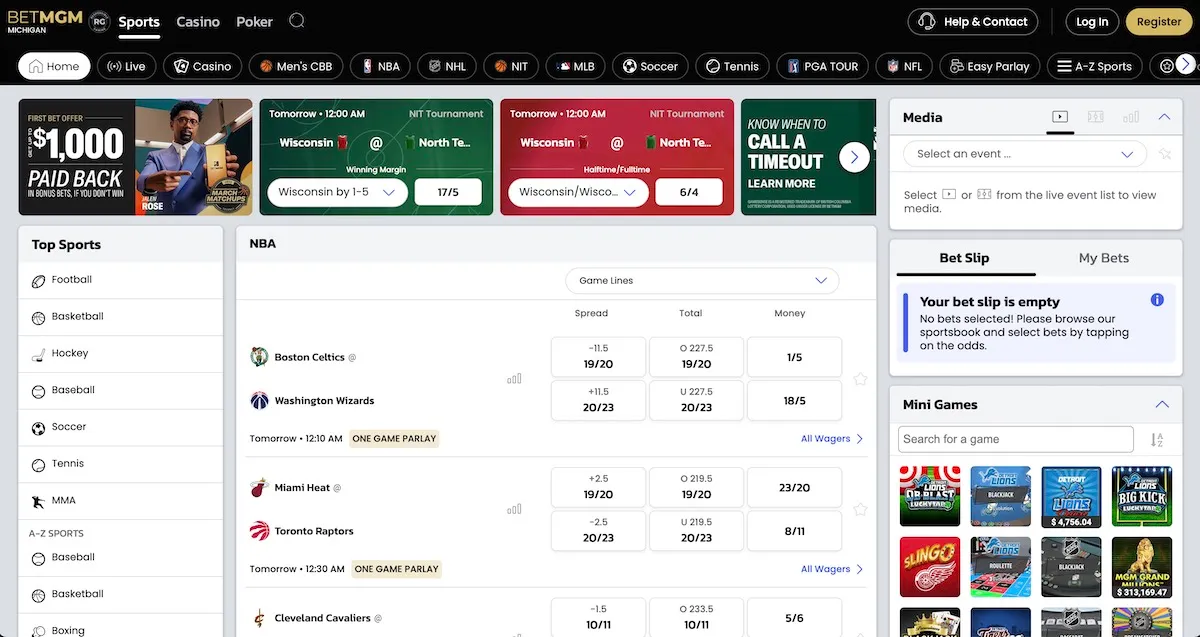The width and height of the screenshot is (1200, 637).
Task: Select the Bet Slip tab
Action: click(964, 258)
